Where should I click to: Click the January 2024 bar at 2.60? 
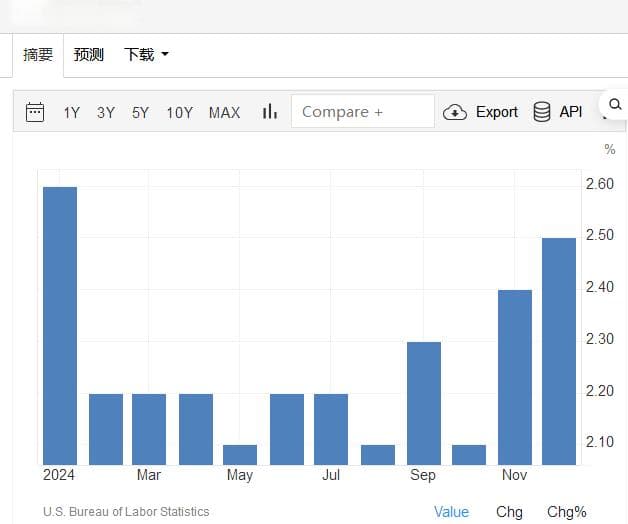[60, 326]
